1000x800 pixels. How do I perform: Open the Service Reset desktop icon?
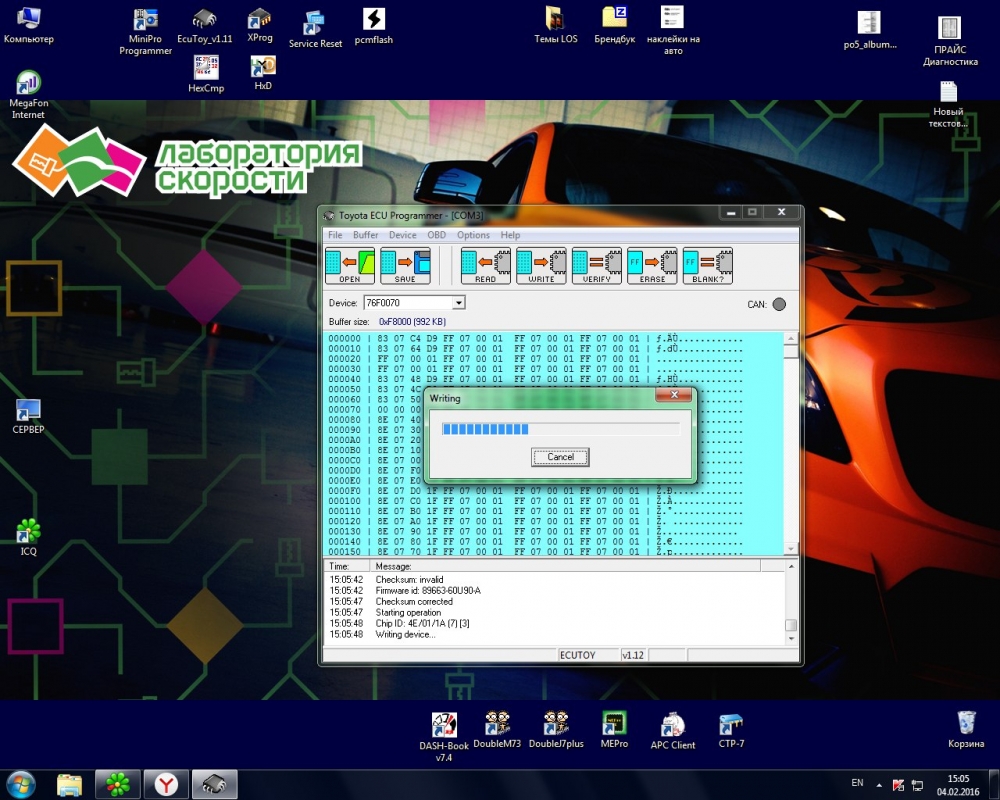click(315, 29)
